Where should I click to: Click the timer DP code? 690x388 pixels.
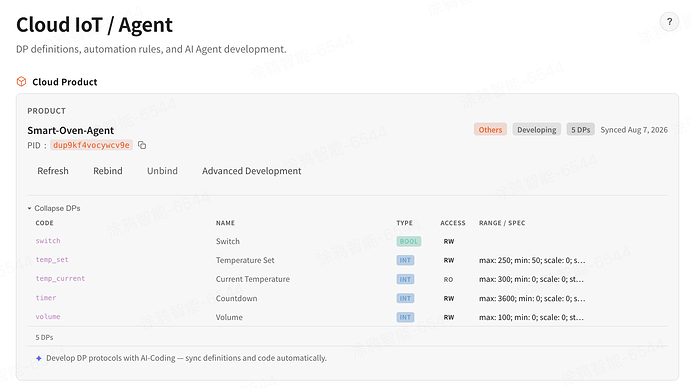click(46, 298)
